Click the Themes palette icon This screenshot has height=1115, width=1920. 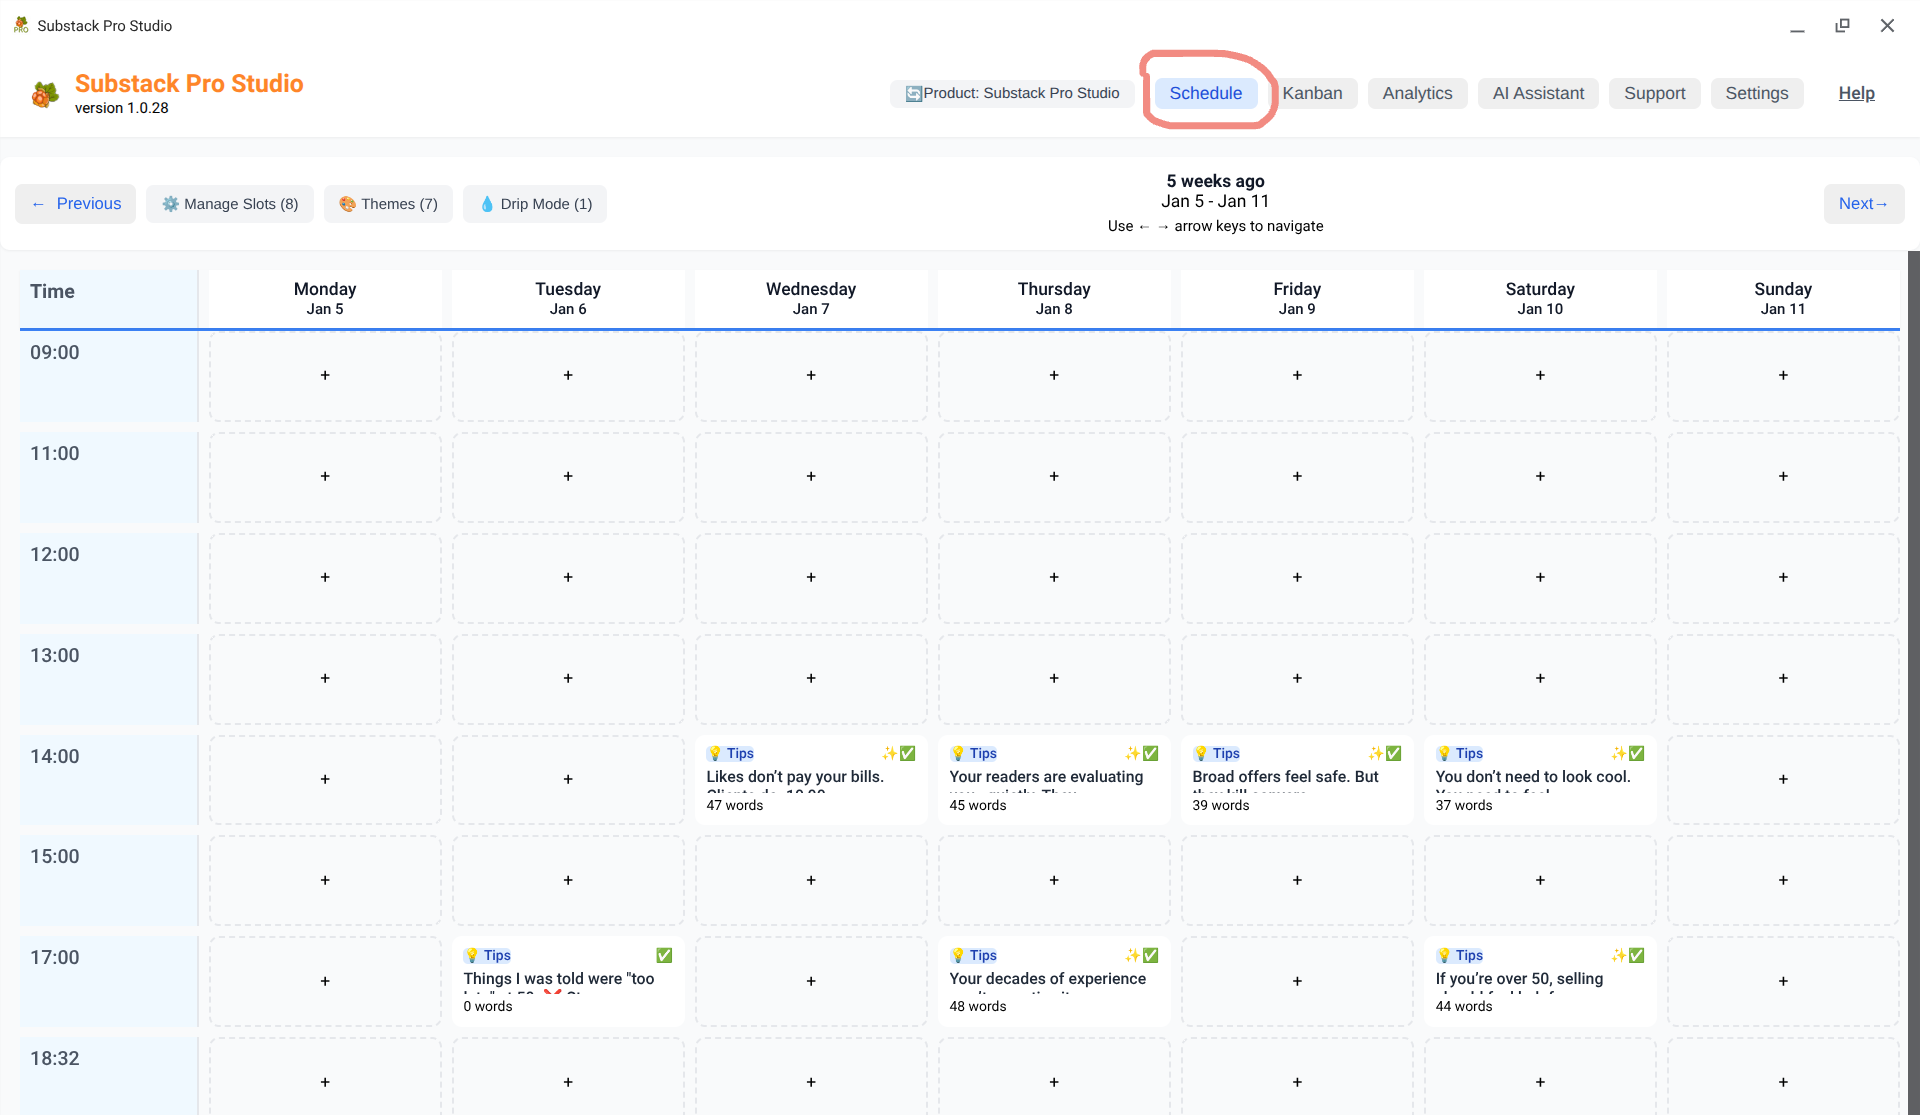347,204
